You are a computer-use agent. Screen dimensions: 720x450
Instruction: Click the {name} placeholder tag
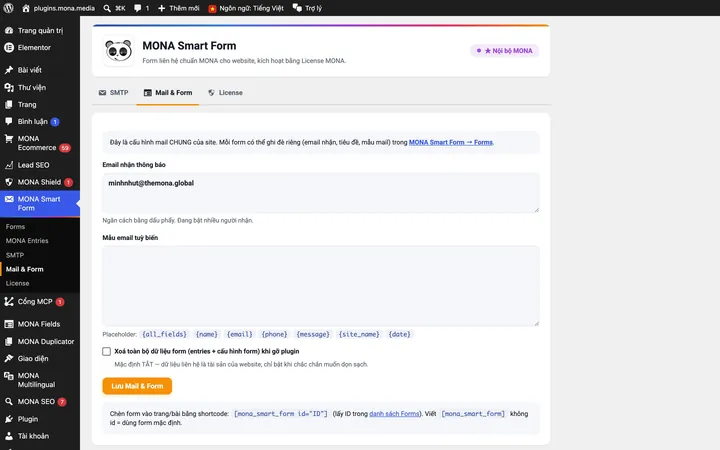[207, 334]
